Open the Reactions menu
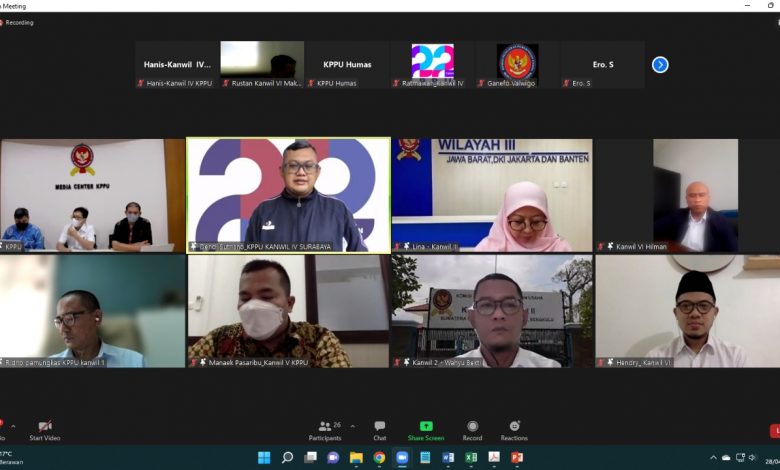Viewport: 780px width, 470px height. (x=514, y=427)
